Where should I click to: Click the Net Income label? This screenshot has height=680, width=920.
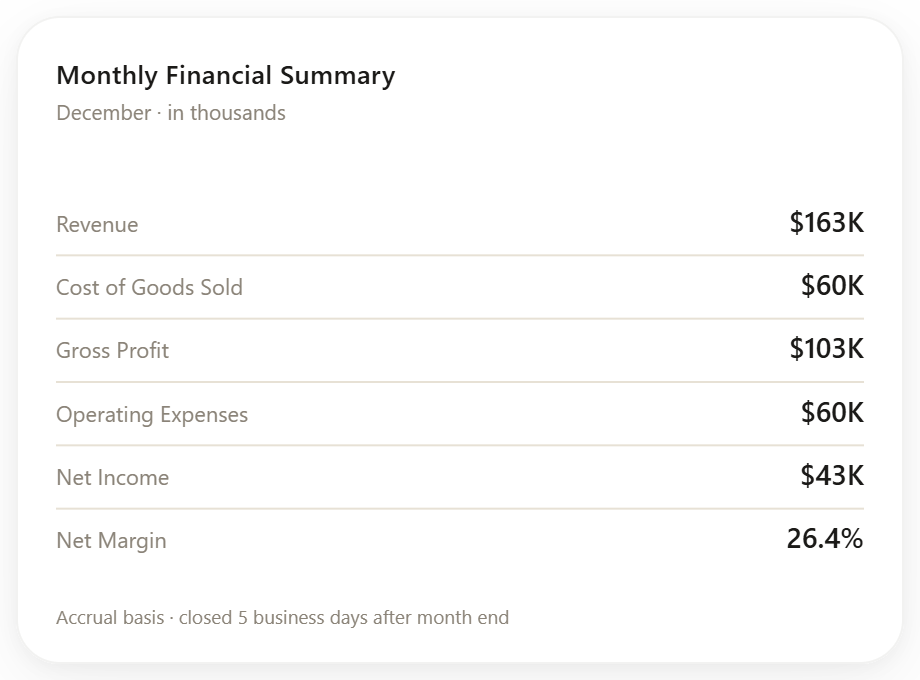(x=113, y=478)
